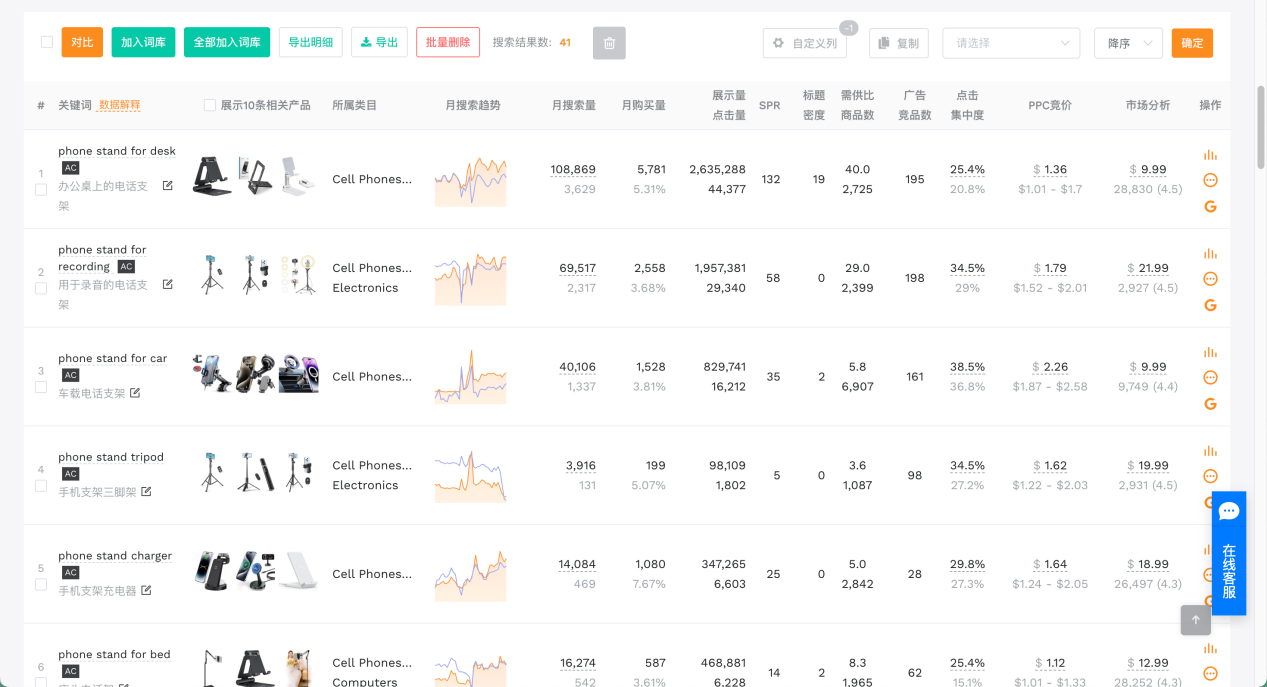The width and height of the screenshot is (1267, 687).
Task: Click the 复制 copy icon
Action: (x=884, y=43)
